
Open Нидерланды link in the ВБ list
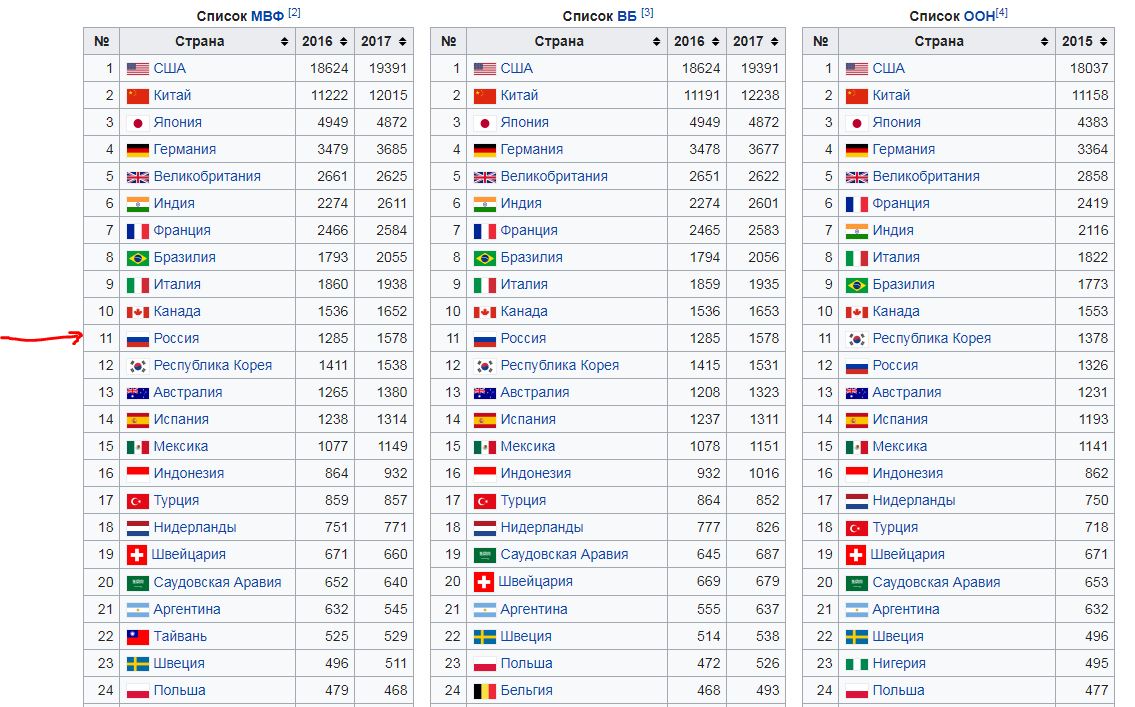pos(541,528)
